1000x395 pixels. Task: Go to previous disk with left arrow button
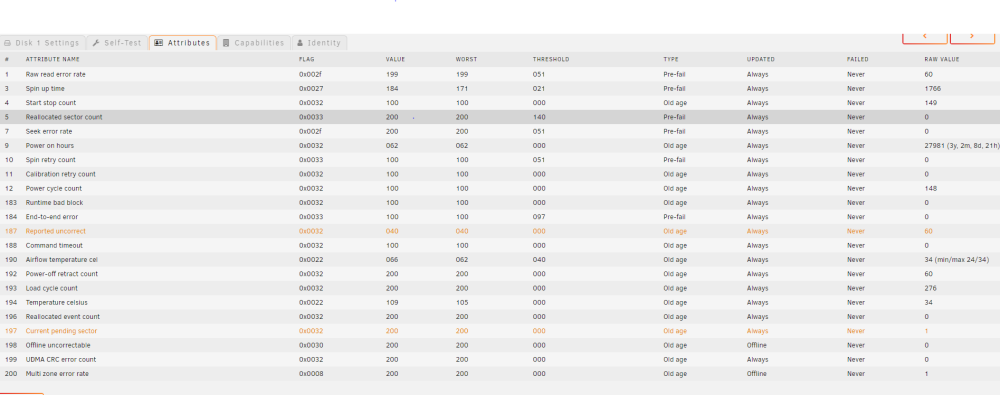coord(925,37)
